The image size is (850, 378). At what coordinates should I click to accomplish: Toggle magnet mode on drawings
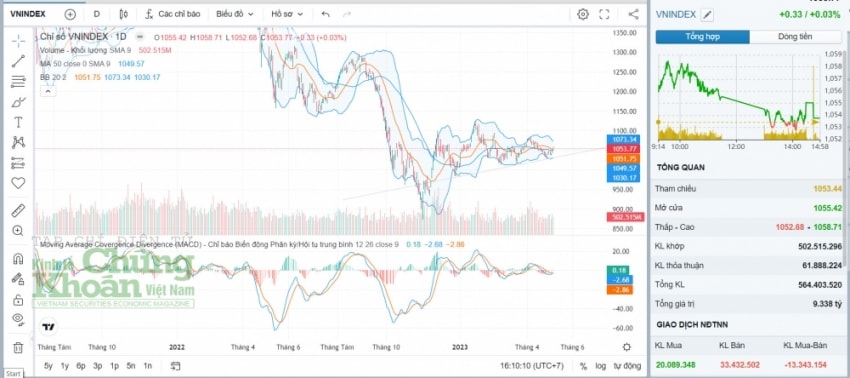point(18,259)
